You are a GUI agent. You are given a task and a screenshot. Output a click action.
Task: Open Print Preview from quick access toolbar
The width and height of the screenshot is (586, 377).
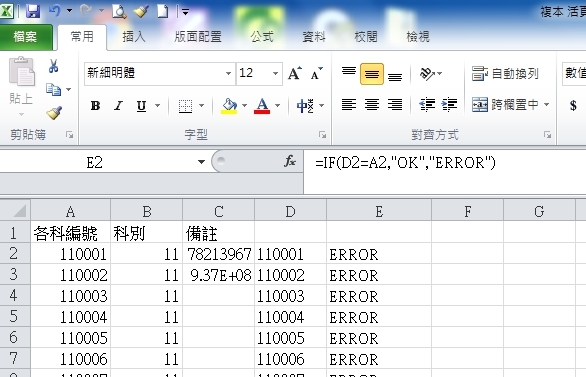click(118, 12)
